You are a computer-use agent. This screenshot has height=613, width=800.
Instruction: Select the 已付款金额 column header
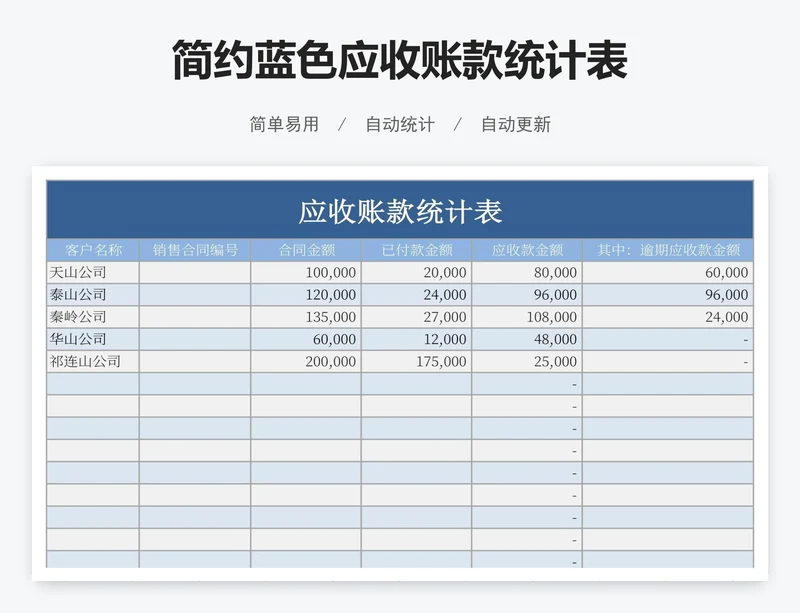coord(417,250)
